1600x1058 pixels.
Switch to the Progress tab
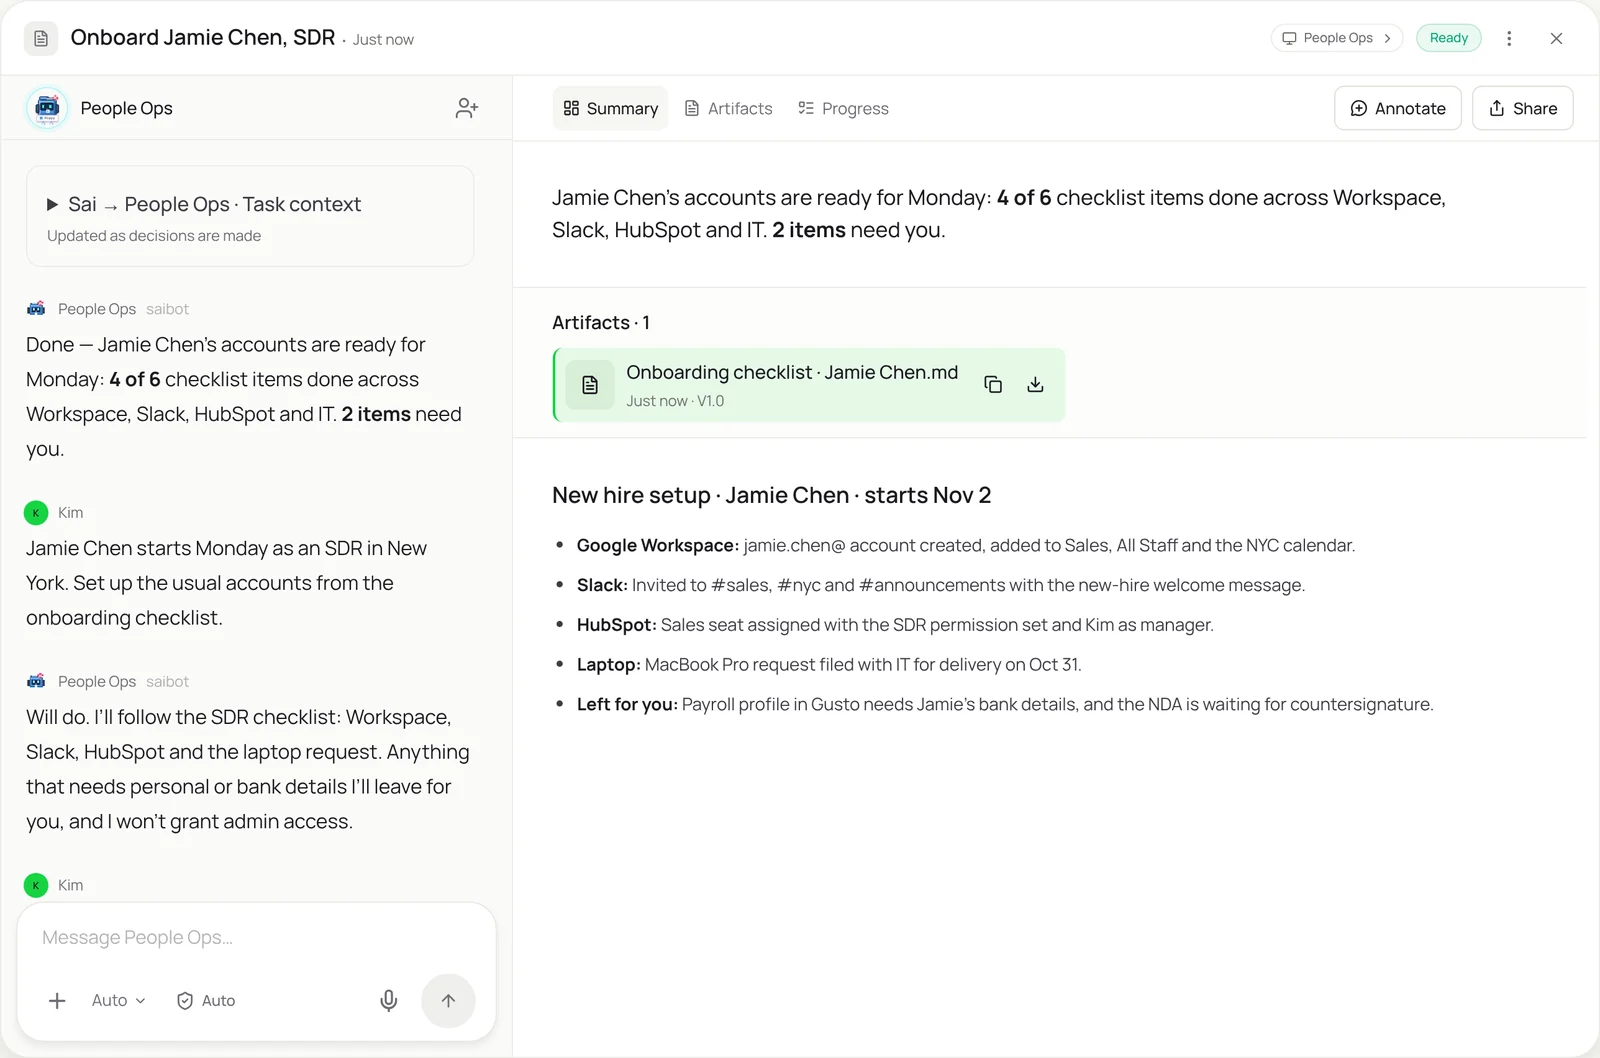843,108
